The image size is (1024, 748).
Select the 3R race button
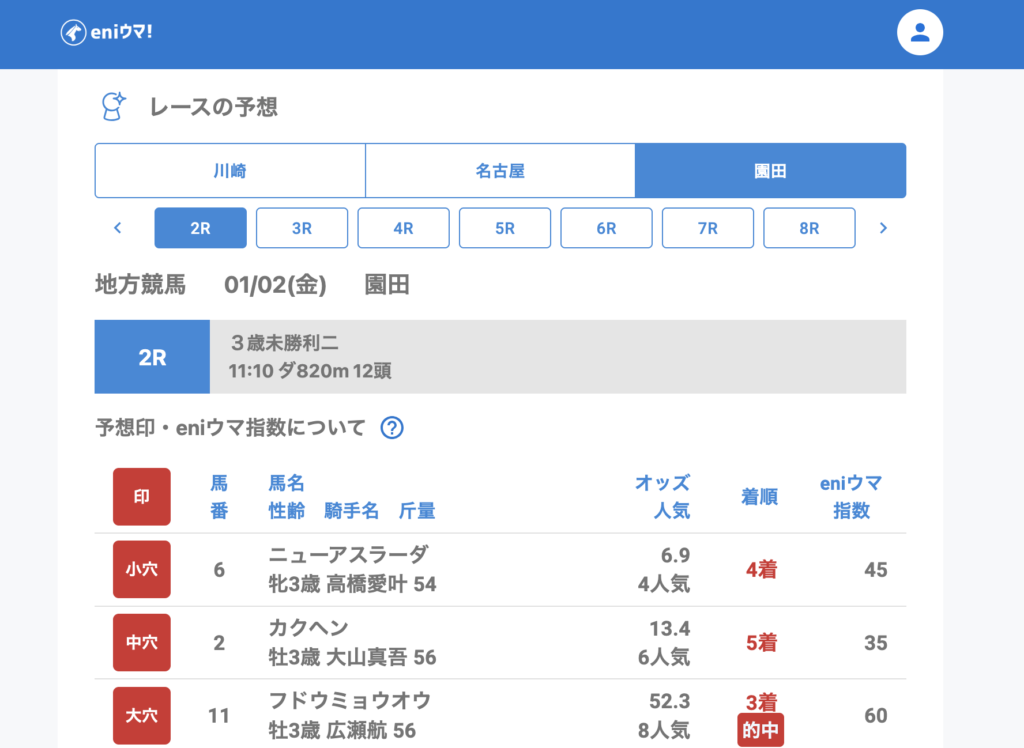pyautogui.click(x=302, y=228)
